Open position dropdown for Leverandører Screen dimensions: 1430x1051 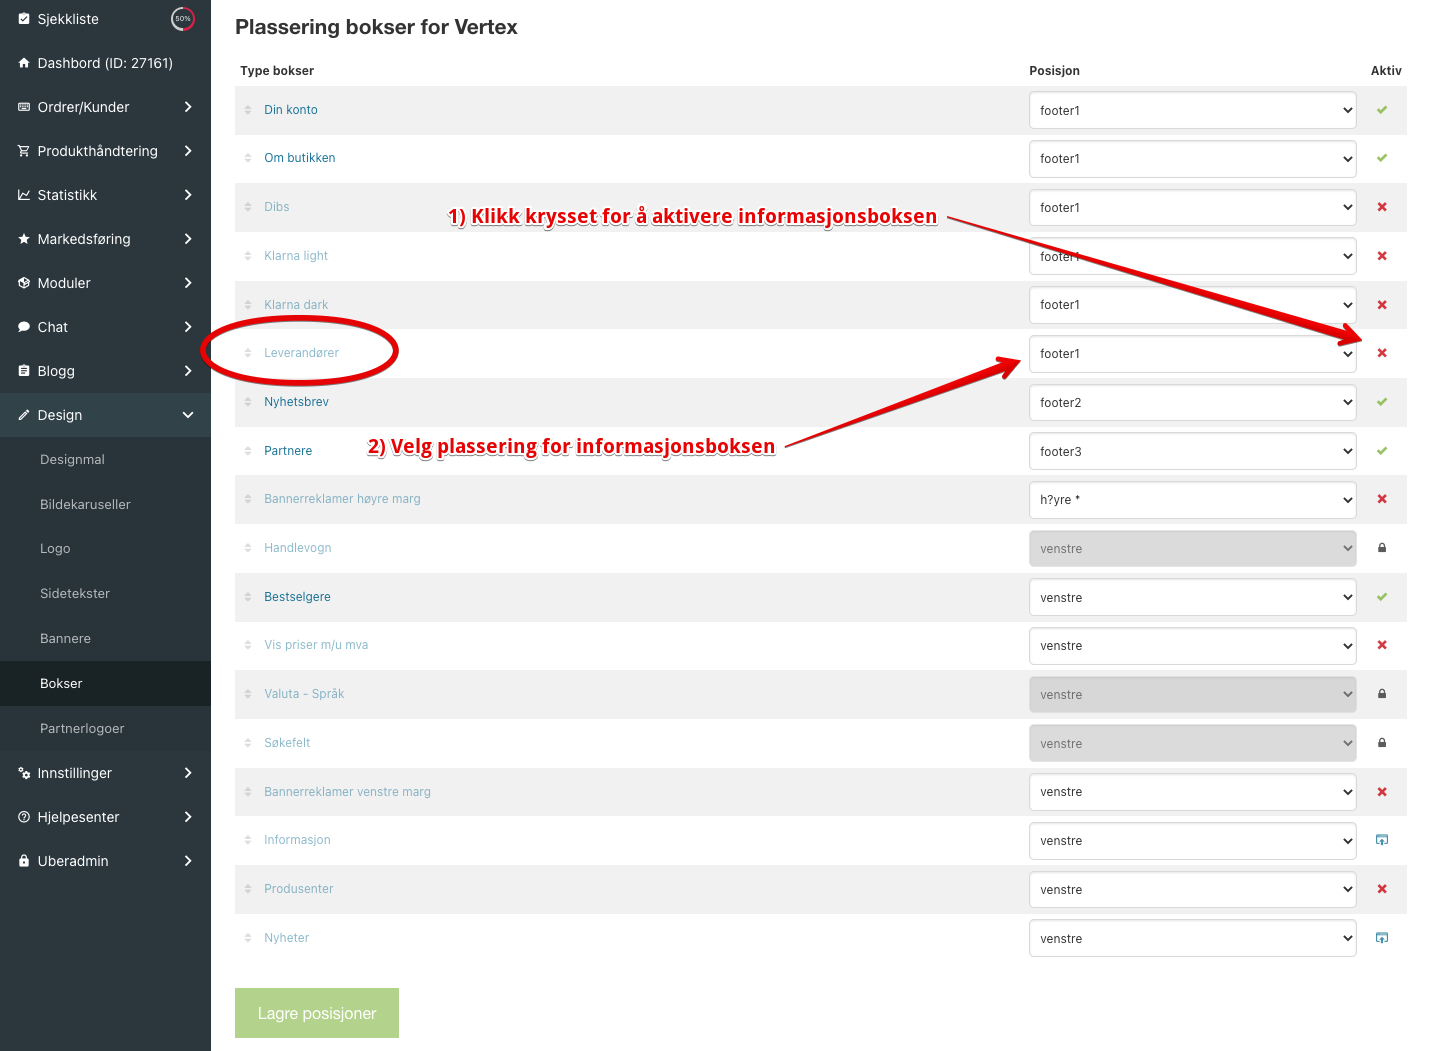click(x=1192, y=354)
